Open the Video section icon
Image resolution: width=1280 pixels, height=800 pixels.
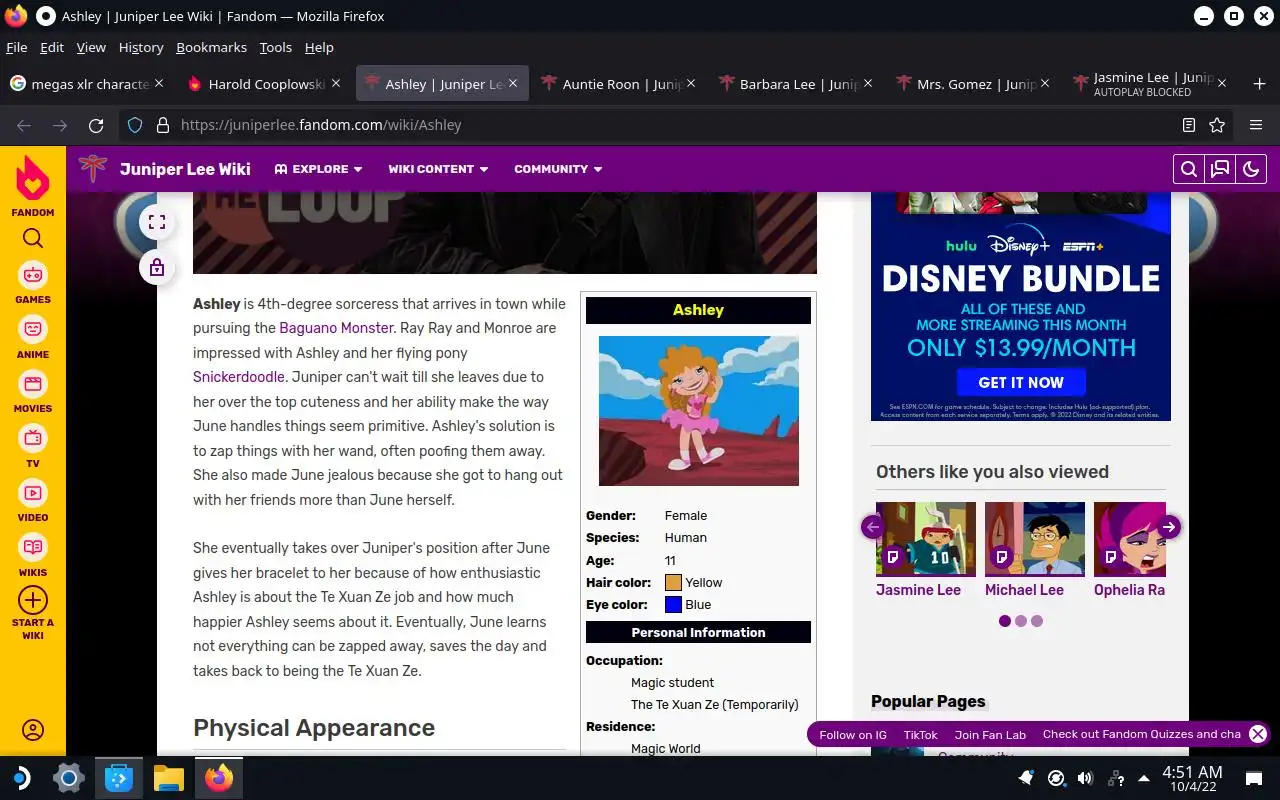(x=33, y=493)
